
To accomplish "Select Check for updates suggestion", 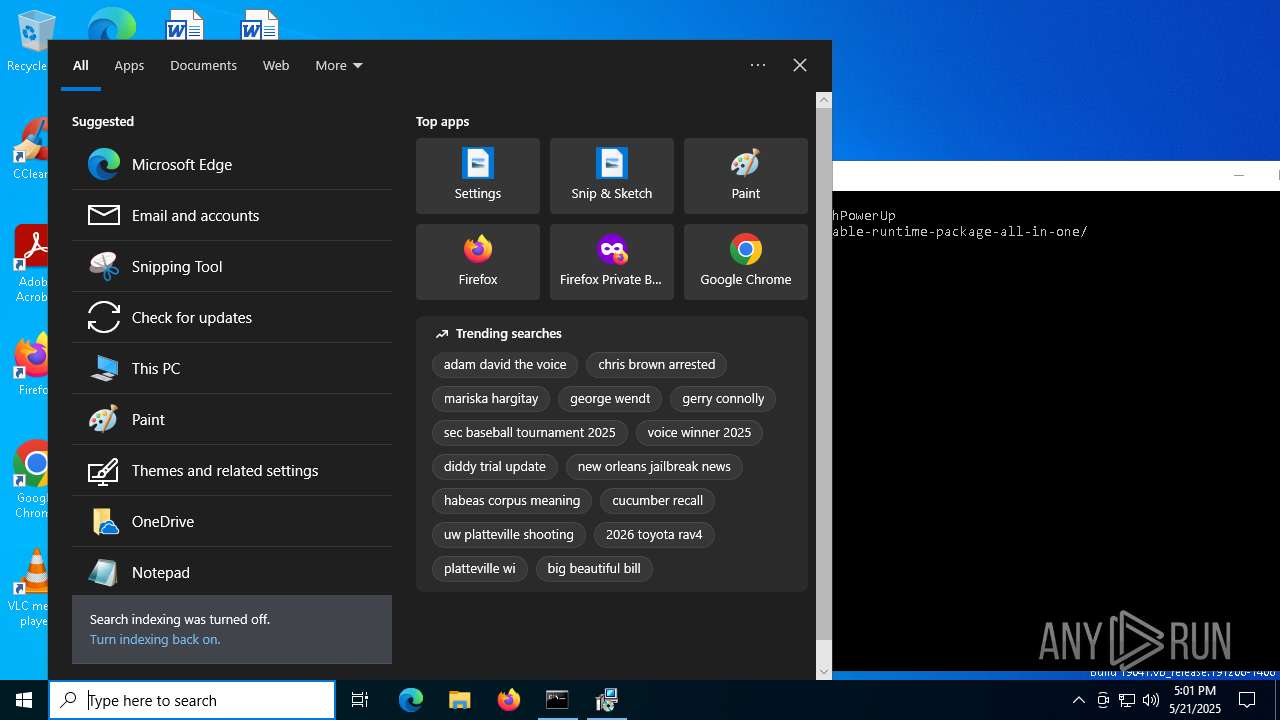I will click(231, 318).
